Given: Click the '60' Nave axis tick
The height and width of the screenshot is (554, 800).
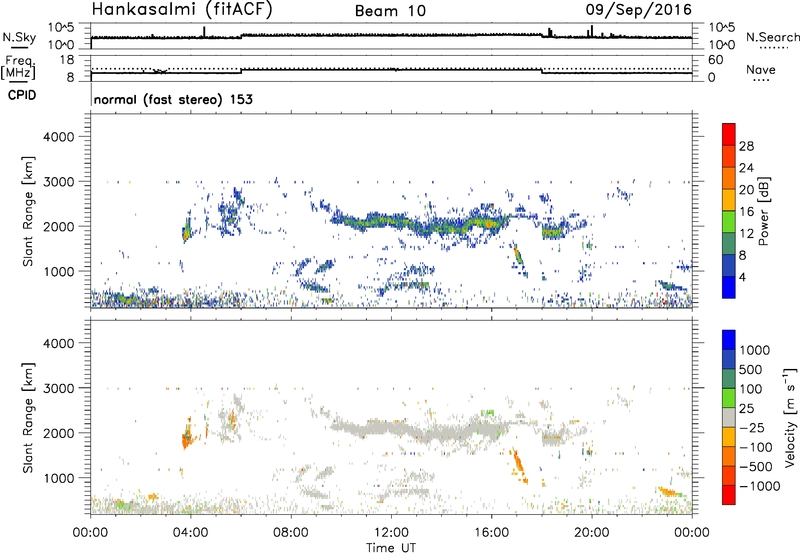Looking at the screenshot, I should click(x=715, y=60).
